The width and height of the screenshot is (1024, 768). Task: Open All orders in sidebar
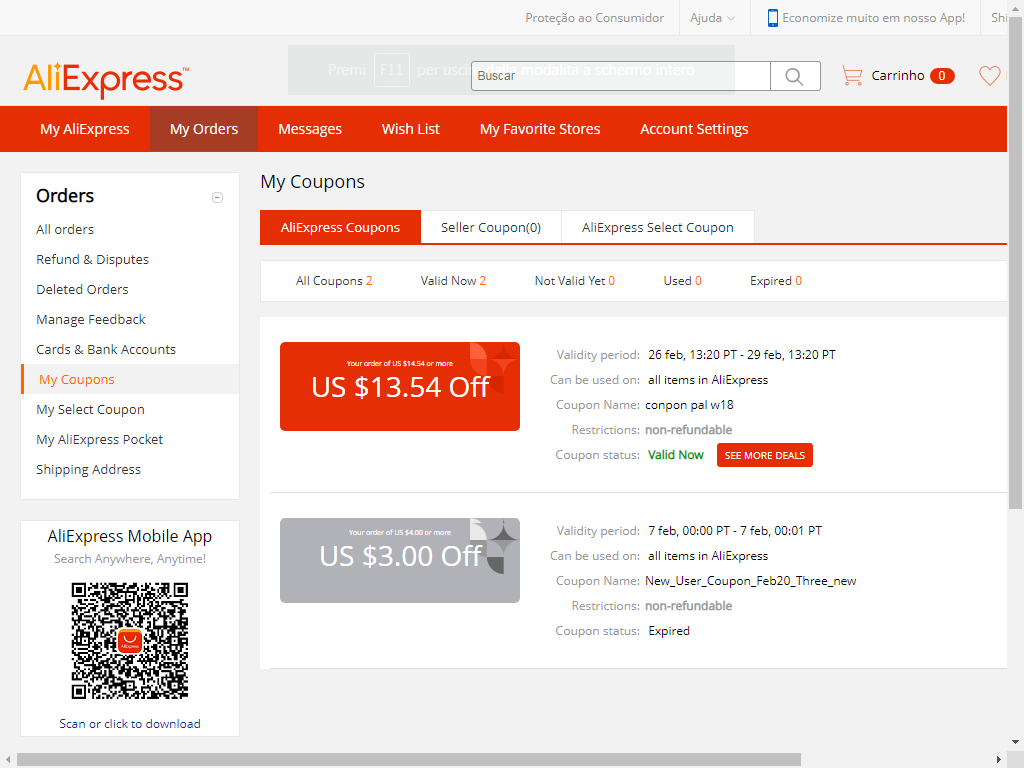pyautogui.click(x=65, y=229)
